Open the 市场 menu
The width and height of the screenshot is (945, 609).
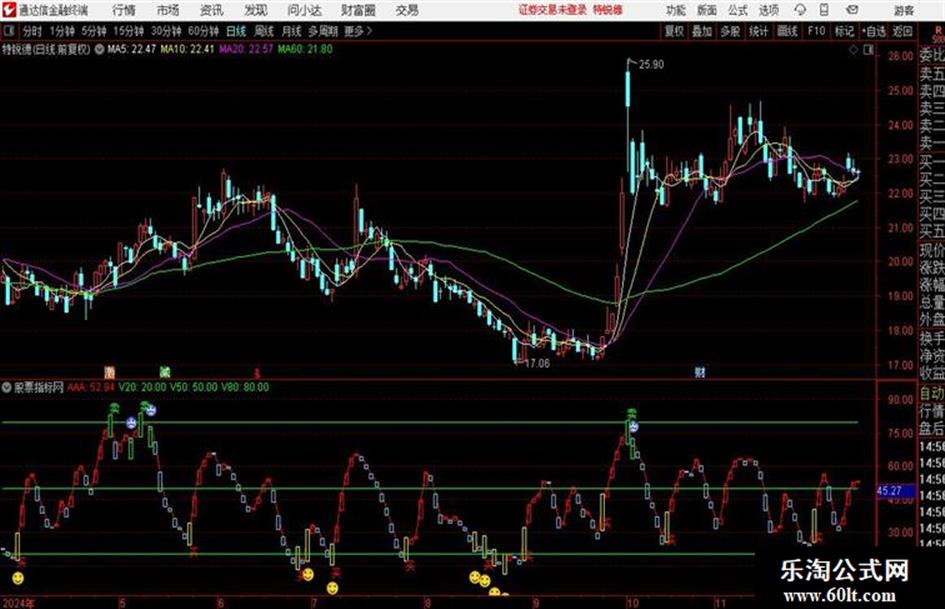point(168,10)
